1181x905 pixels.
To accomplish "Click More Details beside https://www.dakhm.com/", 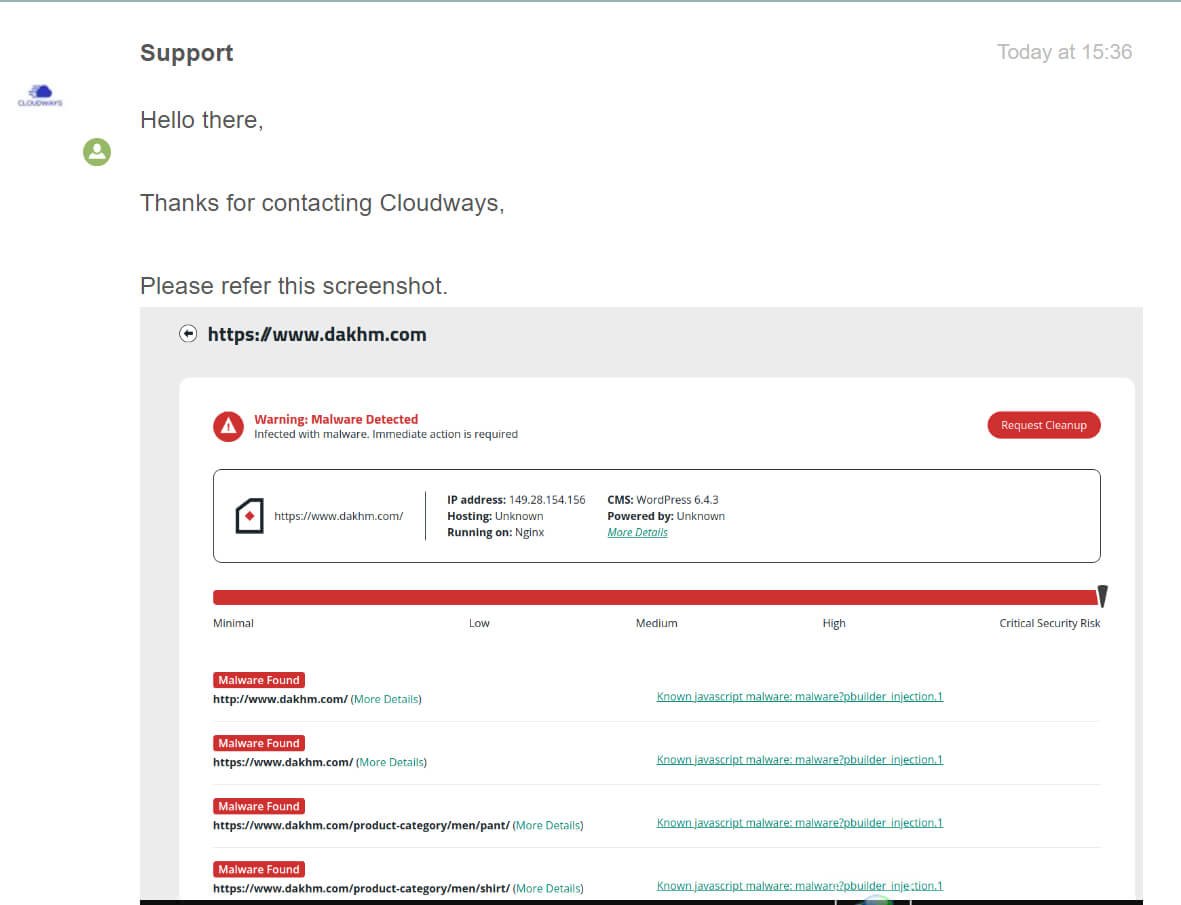I will pyautogui.click(x=392, y=761).
